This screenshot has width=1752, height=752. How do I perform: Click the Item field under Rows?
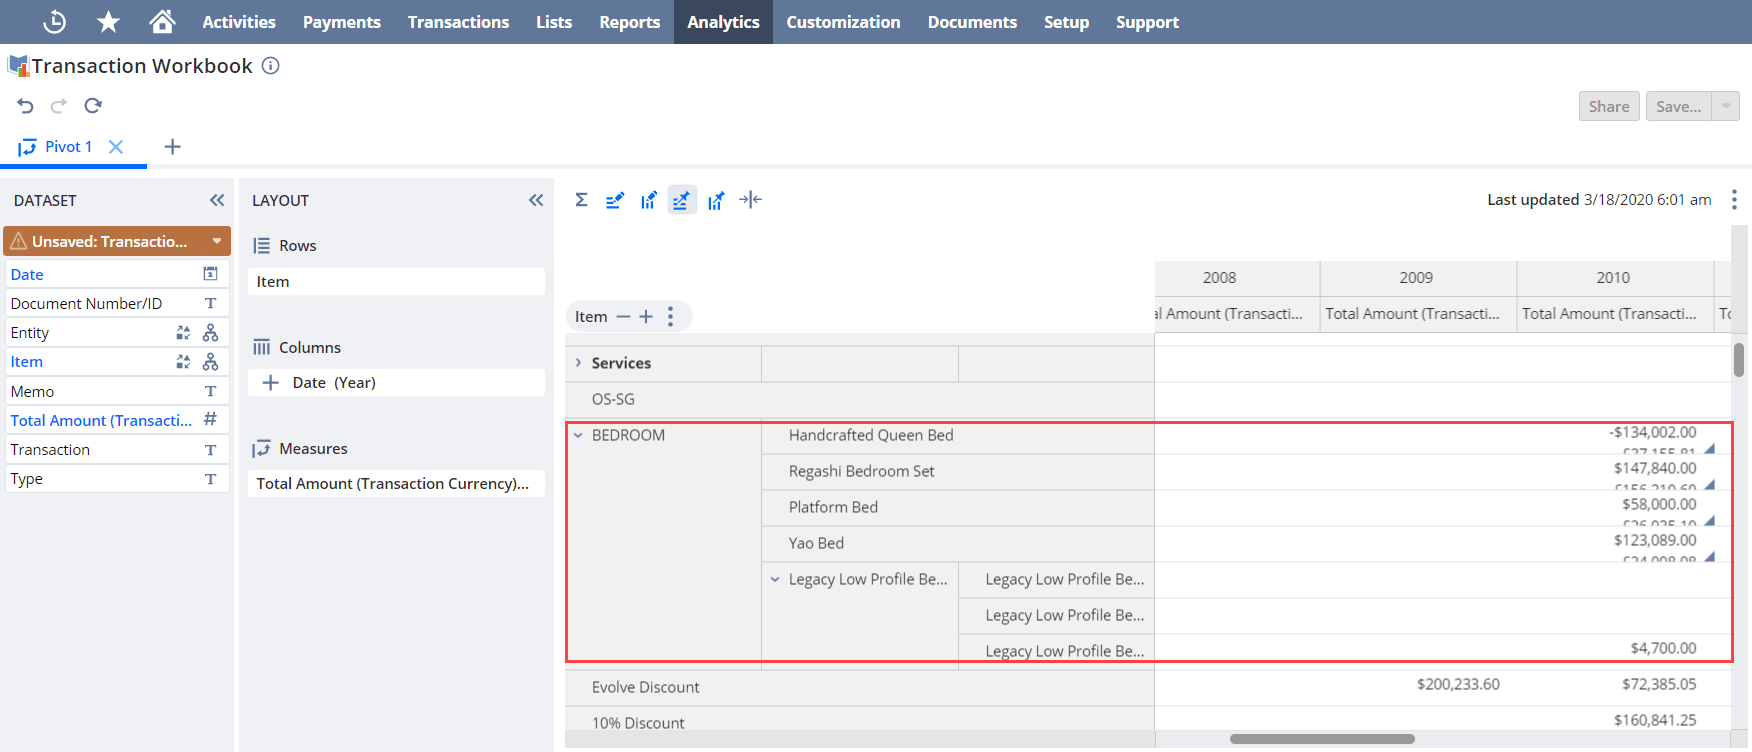(396, 281)
